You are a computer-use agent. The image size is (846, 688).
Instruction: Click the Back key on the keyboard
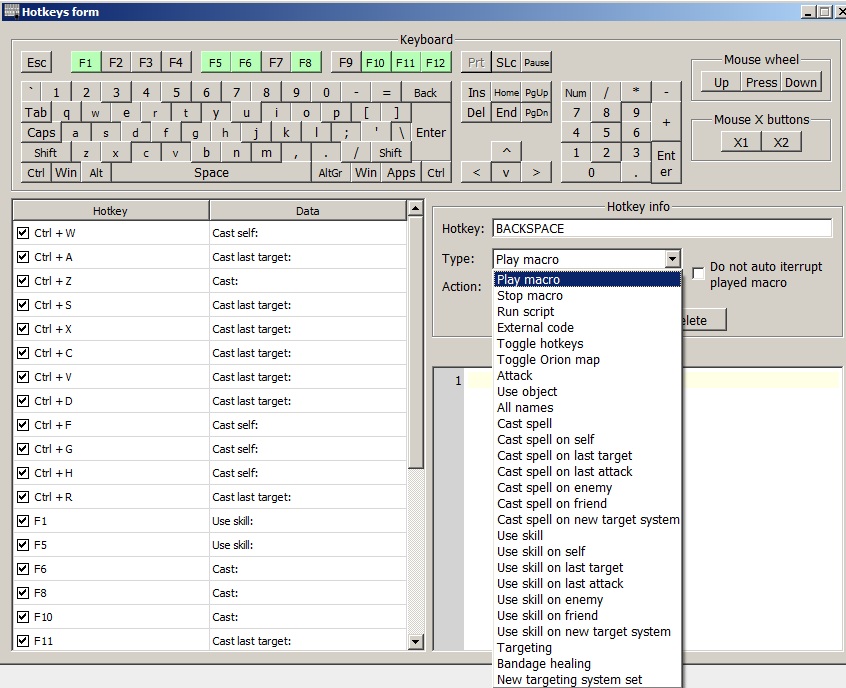point(425,93)
